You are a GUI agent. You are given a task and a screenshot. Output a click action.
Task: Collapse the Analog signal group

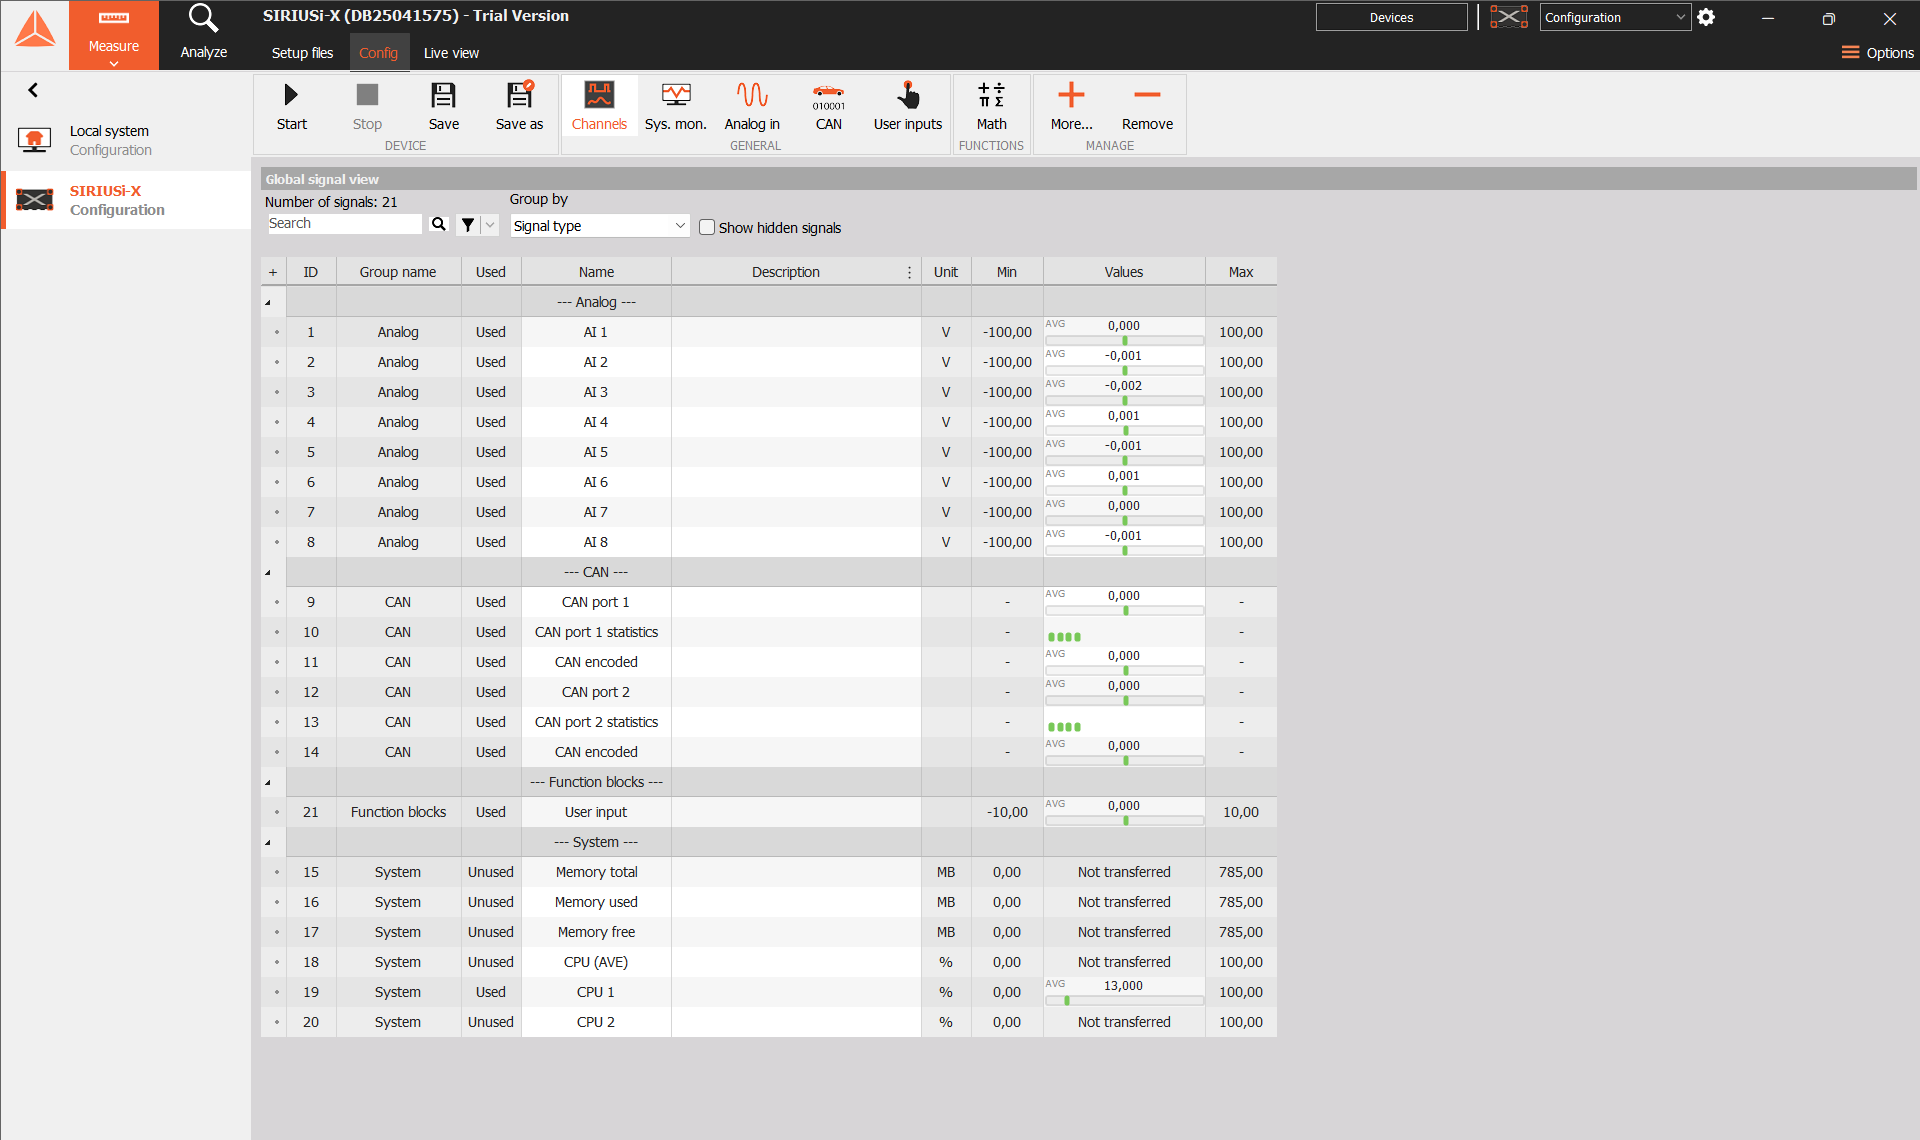tap(268, 302)
